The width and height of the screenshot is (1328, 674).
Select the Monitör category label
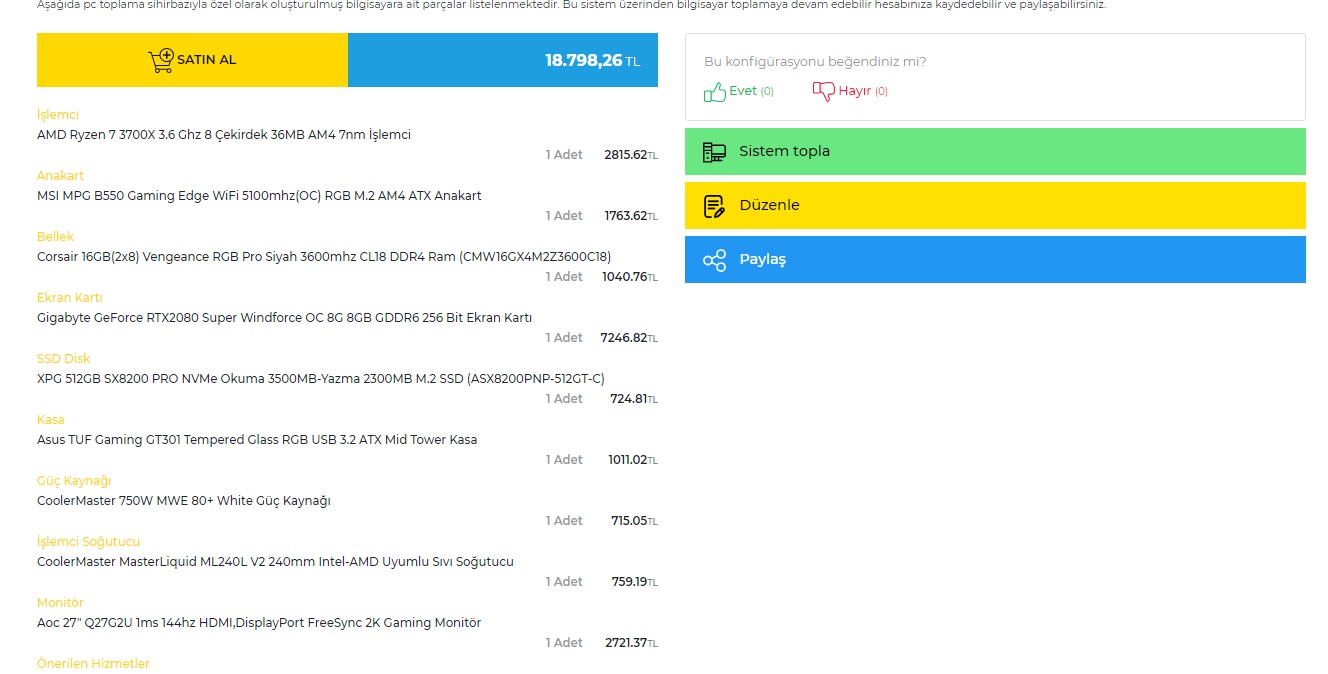pos(60,603)
